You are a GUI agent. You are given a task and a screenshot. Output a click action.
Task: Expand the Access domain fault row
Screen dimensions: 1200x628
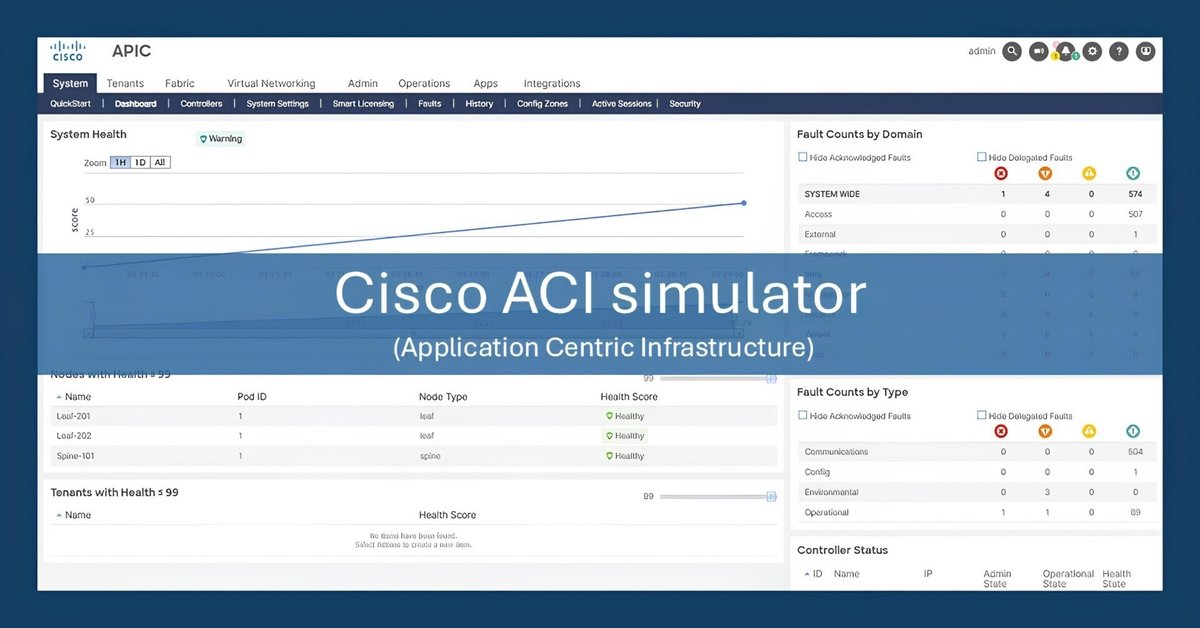[x=818, y=213]
